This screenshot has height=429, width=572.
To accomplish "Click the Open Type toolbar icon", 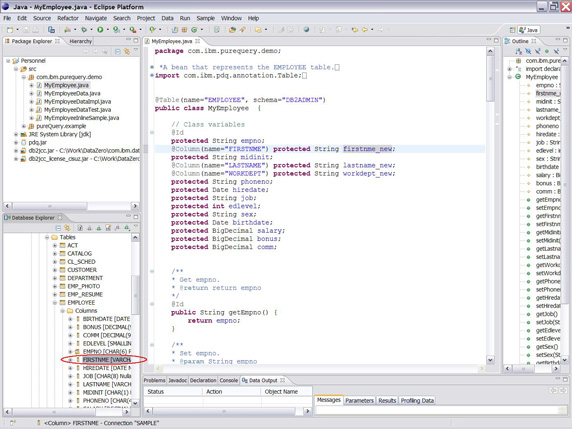I will point(232,30).
